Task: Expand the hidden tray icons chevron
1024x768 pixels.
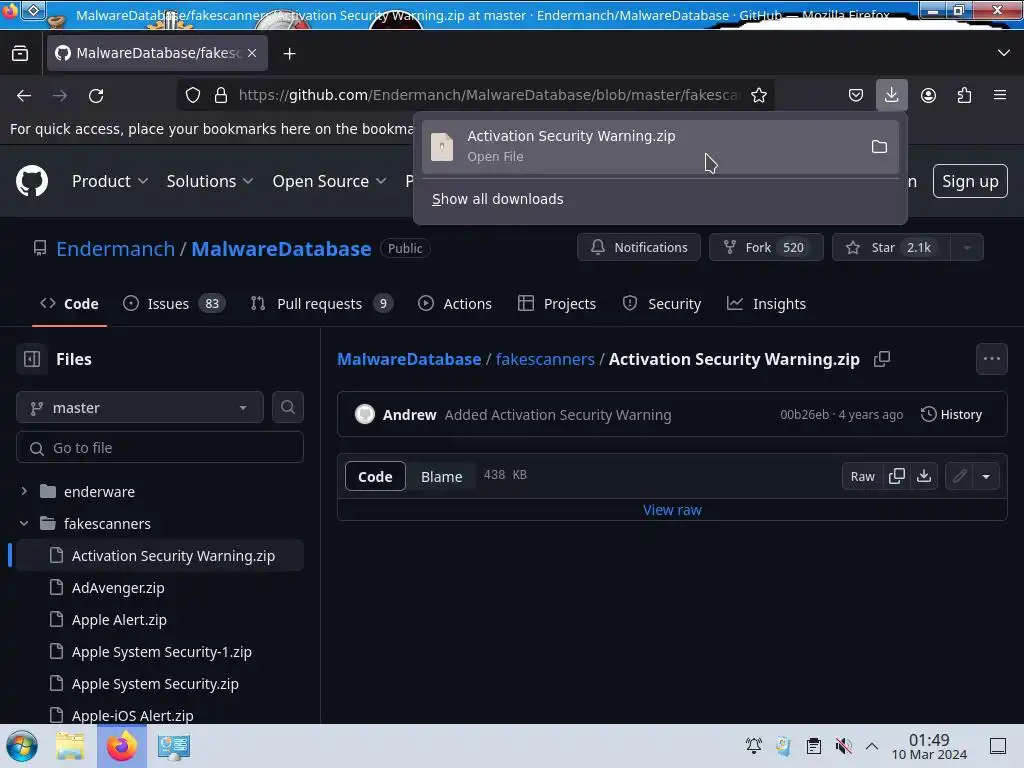Action: [x=872, y=746]
